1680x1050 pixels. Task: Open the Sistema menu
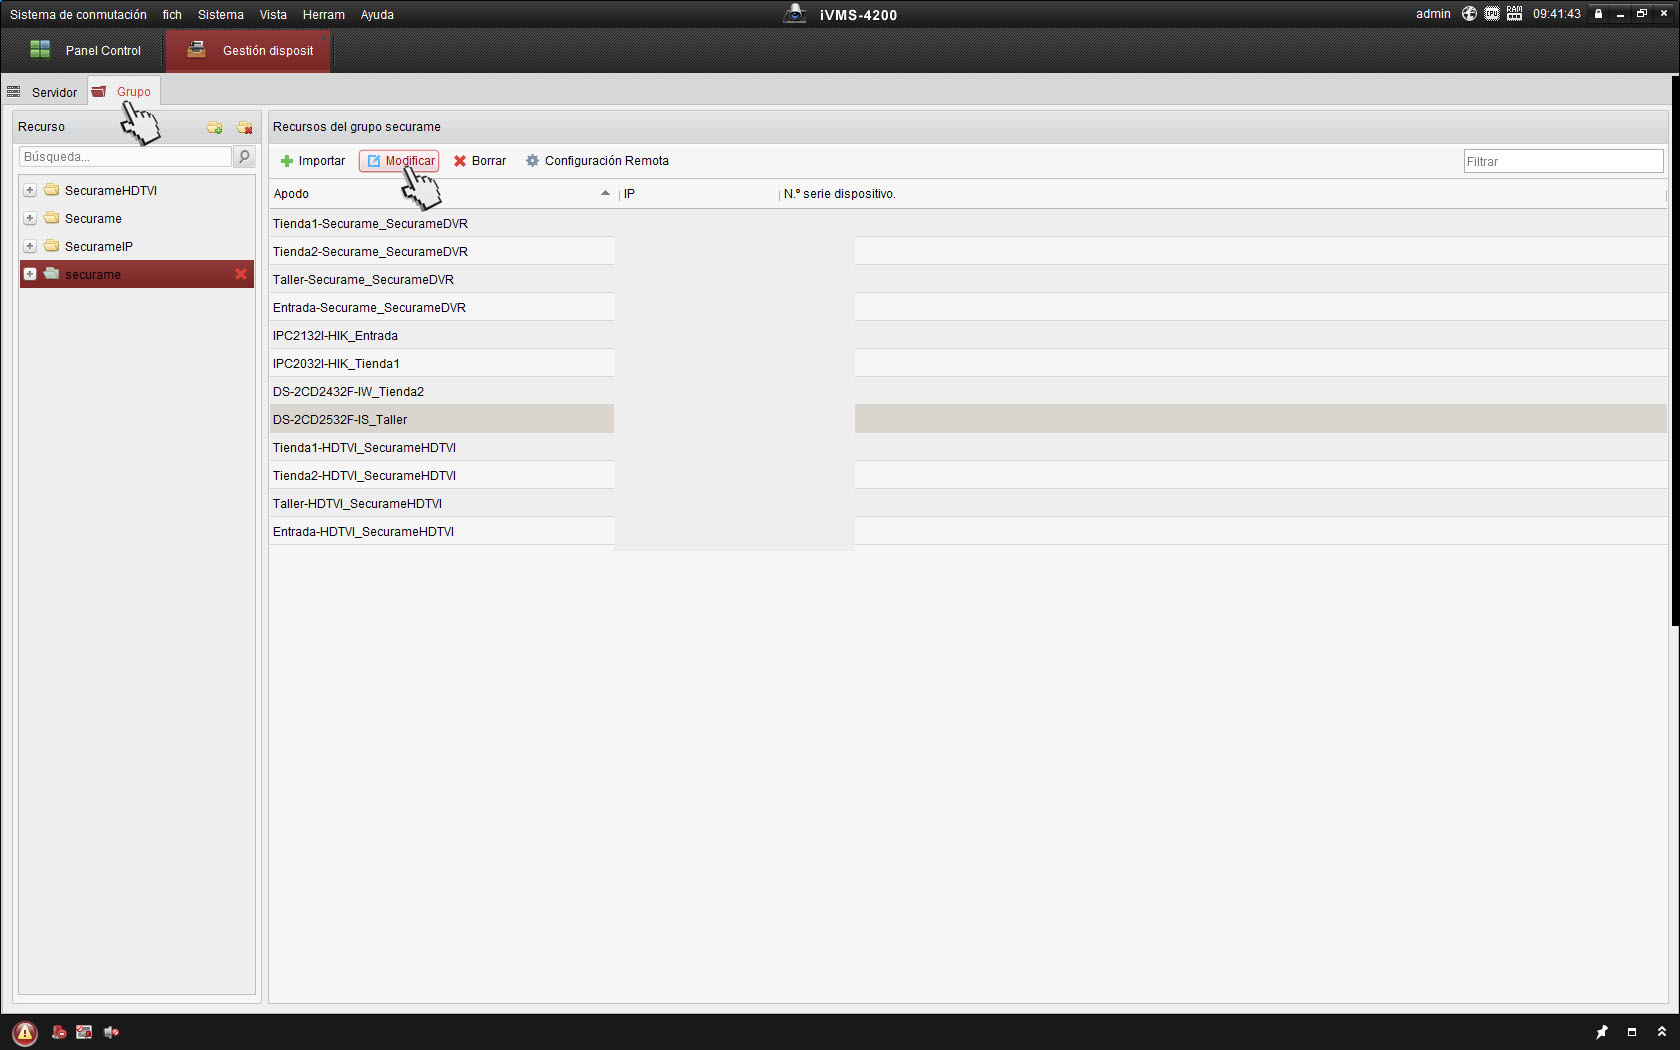click(221, 15)
